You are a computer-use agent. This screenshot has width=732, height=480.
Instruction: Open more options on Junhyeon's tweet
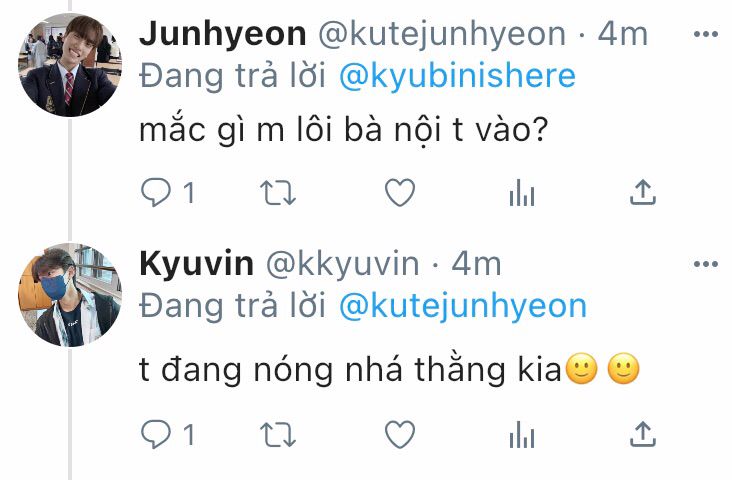pyautogui.click(x=706, y=34)
